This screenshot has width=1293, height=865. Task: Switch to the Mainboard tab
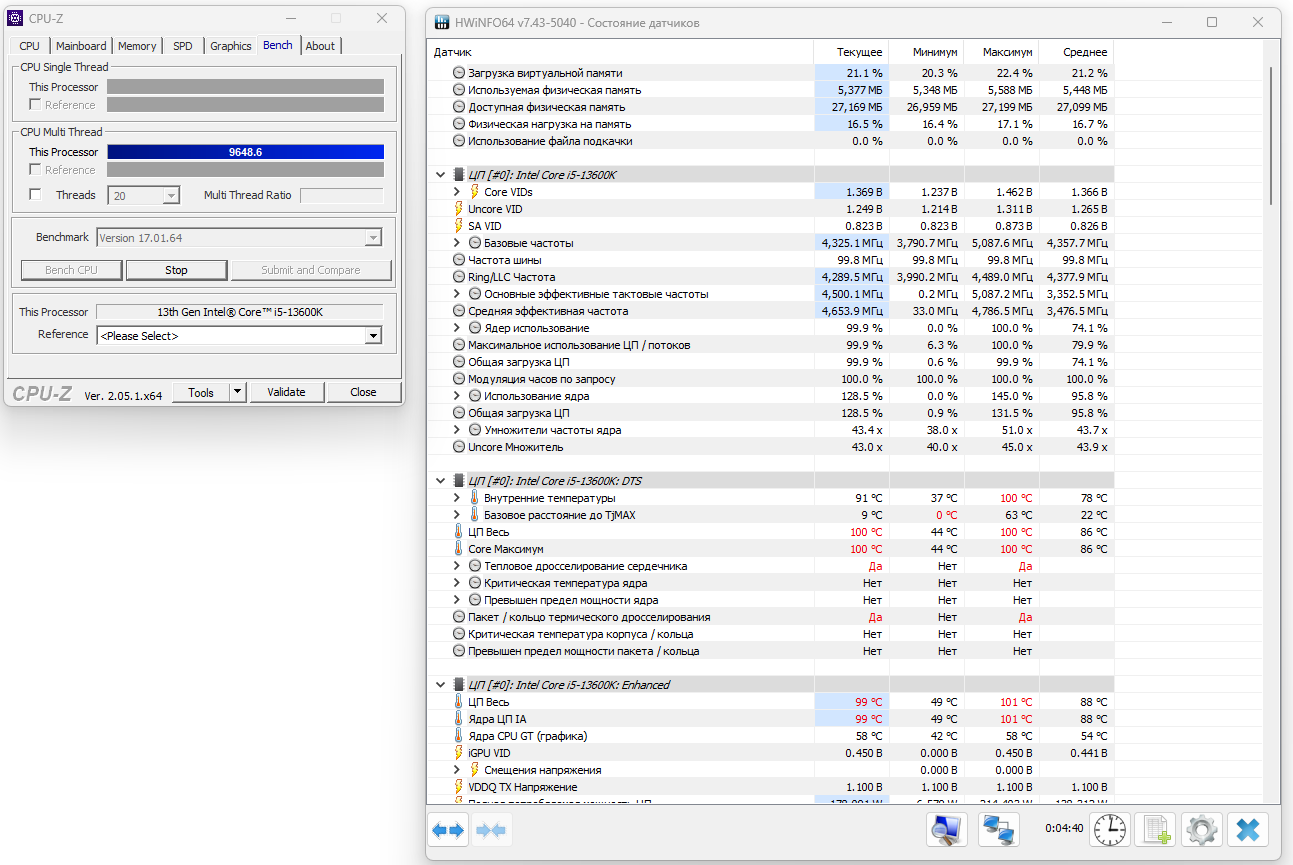[81, 46]
